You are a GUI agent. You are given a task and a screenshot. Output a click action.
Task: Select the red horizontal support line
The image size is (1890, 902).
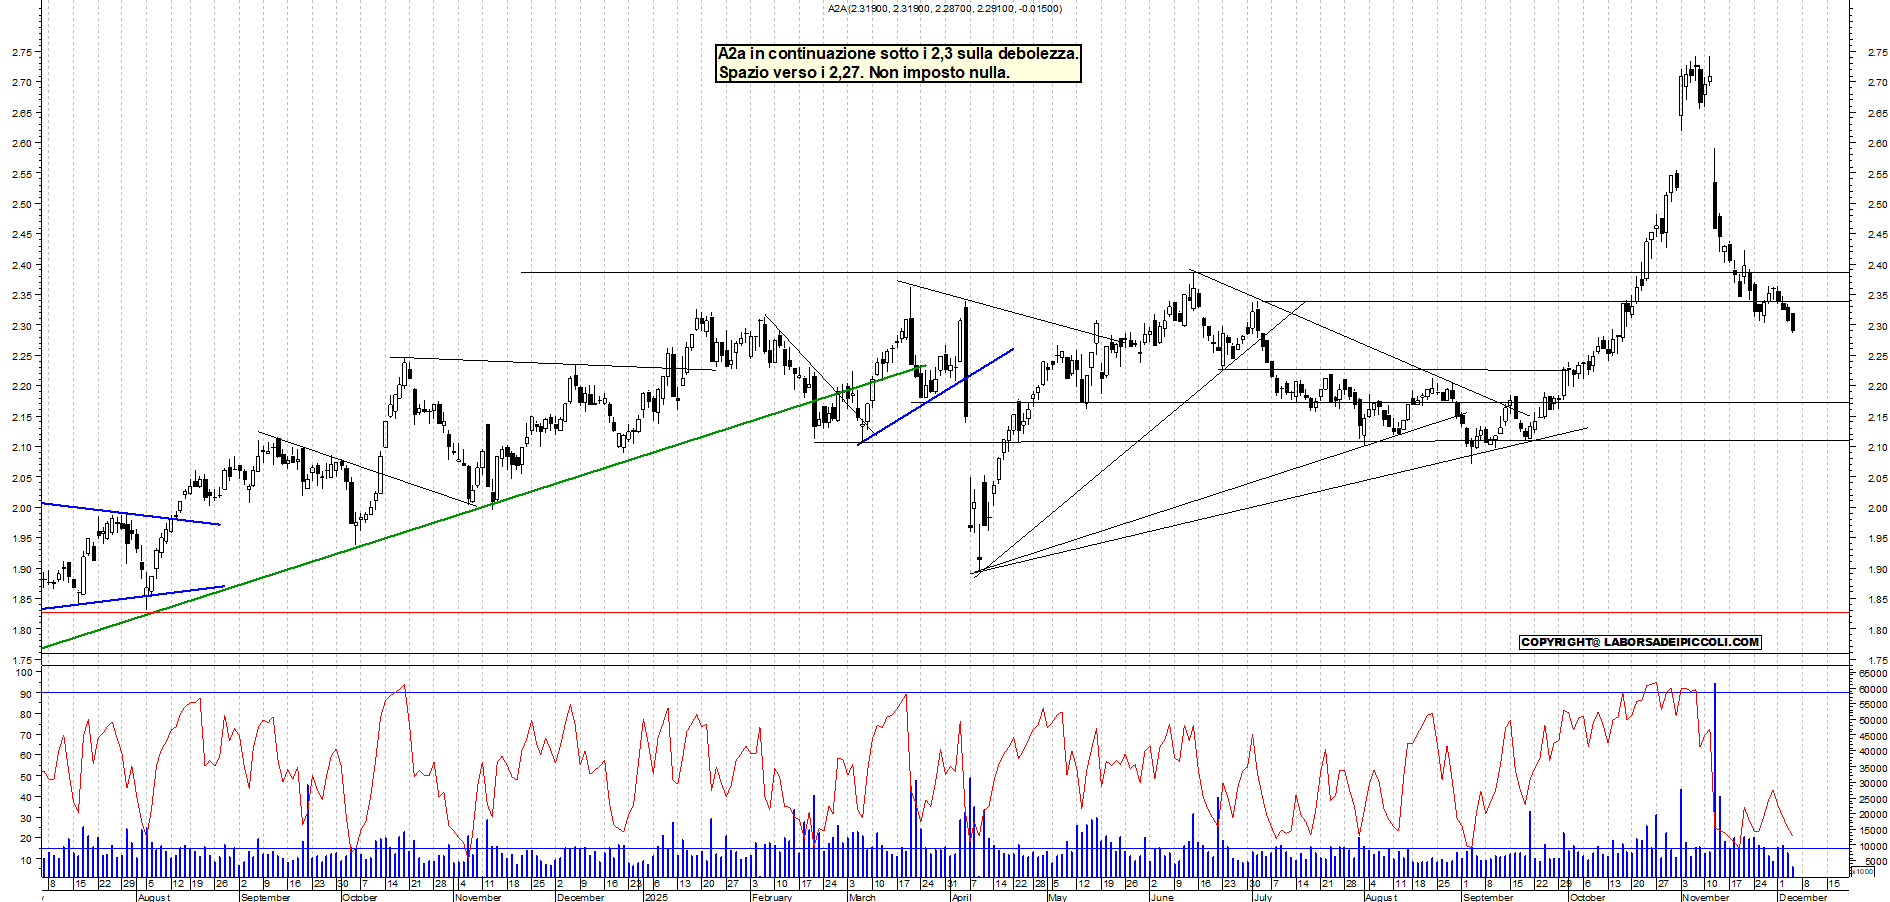click(x=700, y=612)
